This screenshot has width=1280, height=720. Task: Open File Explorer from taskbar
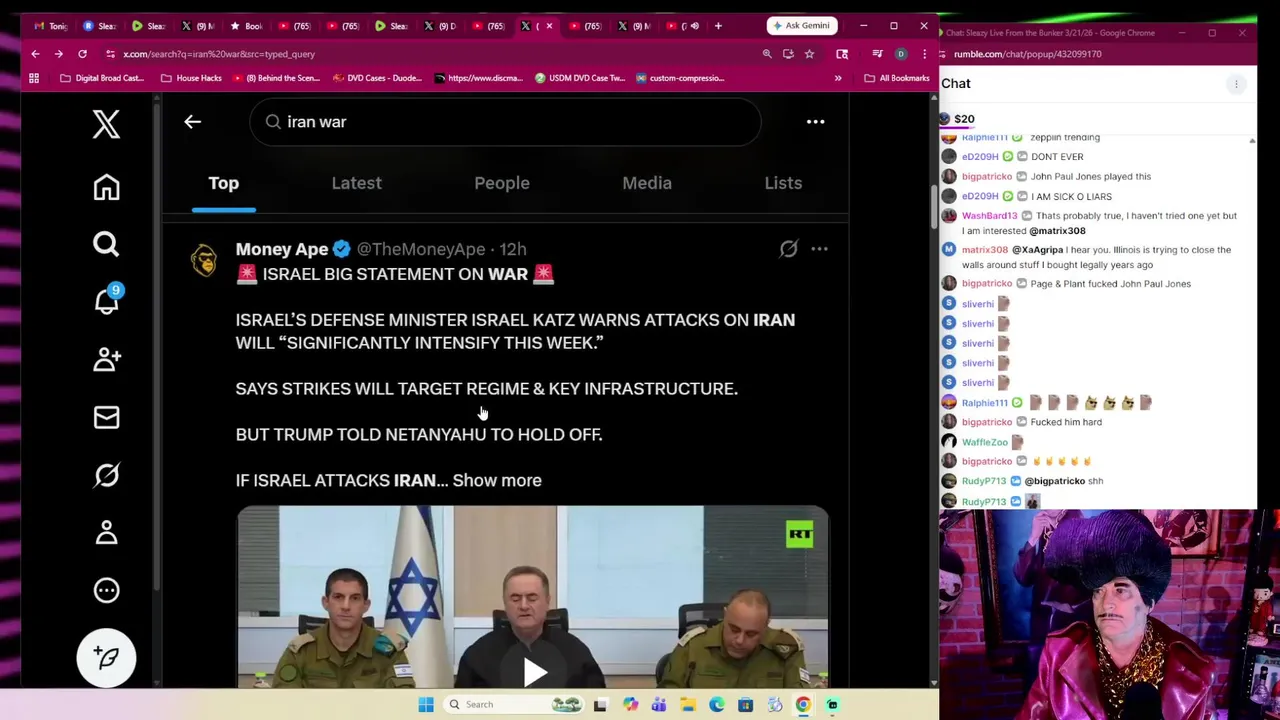[688, 705]
